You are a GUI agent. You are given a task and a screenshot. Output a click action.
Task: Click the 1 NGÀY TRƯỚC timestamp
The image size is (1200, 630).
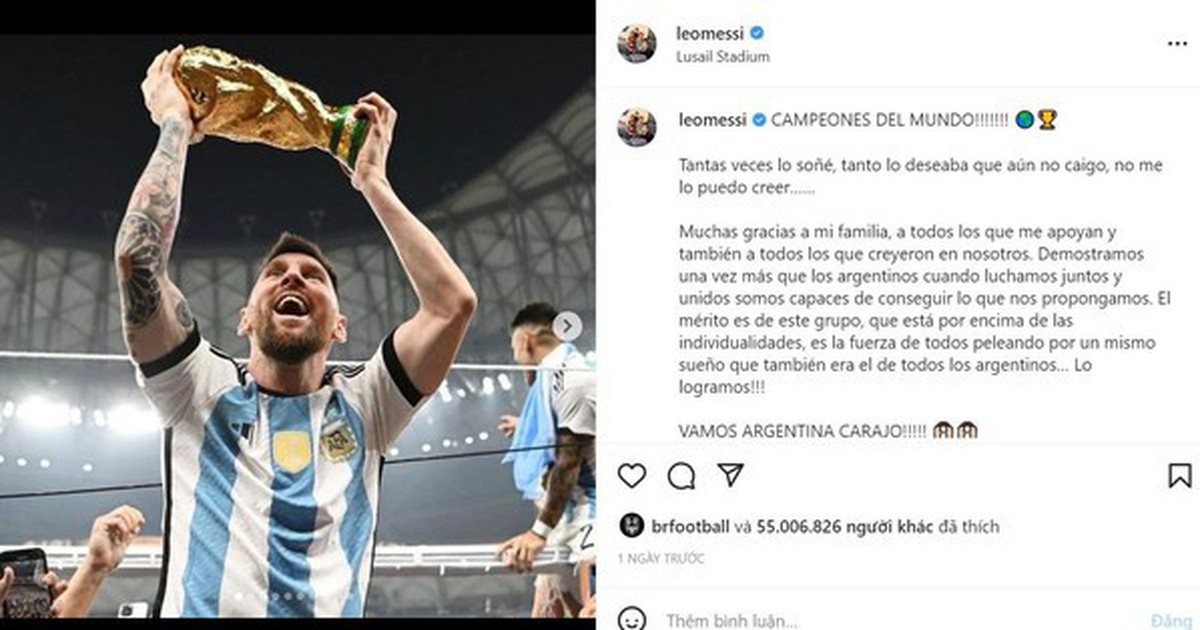(x=660, y=559)
